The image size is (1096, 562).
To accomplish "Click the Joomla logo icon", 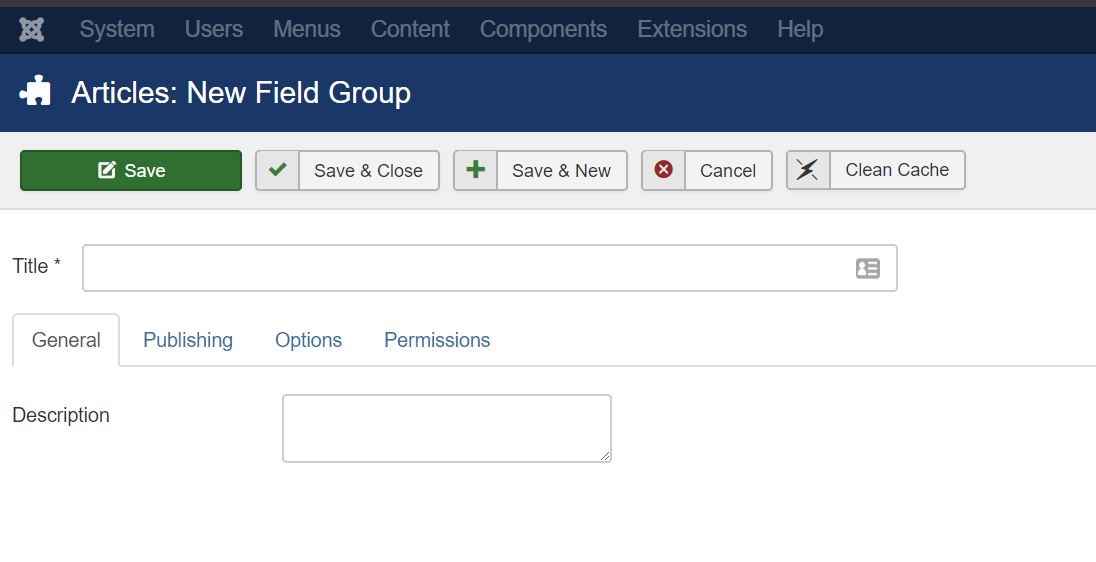I will pos(31,29).
